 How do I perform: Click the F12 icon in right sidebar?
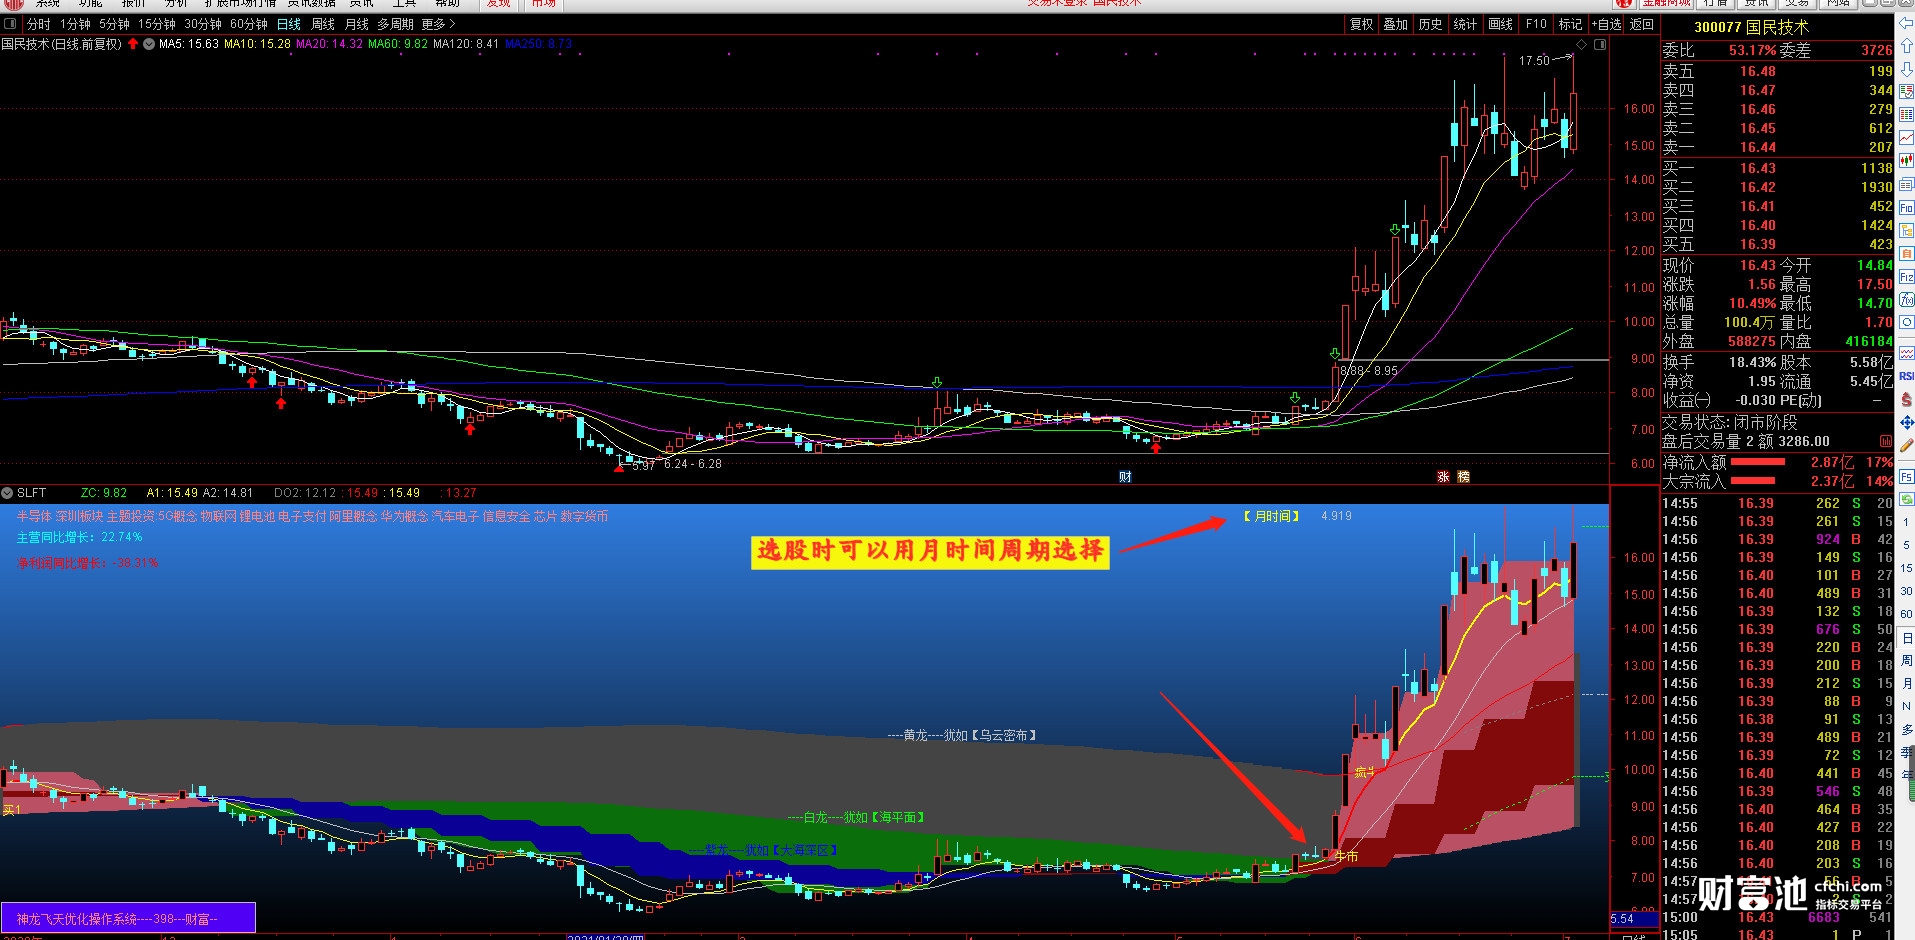coord(1906,277)
